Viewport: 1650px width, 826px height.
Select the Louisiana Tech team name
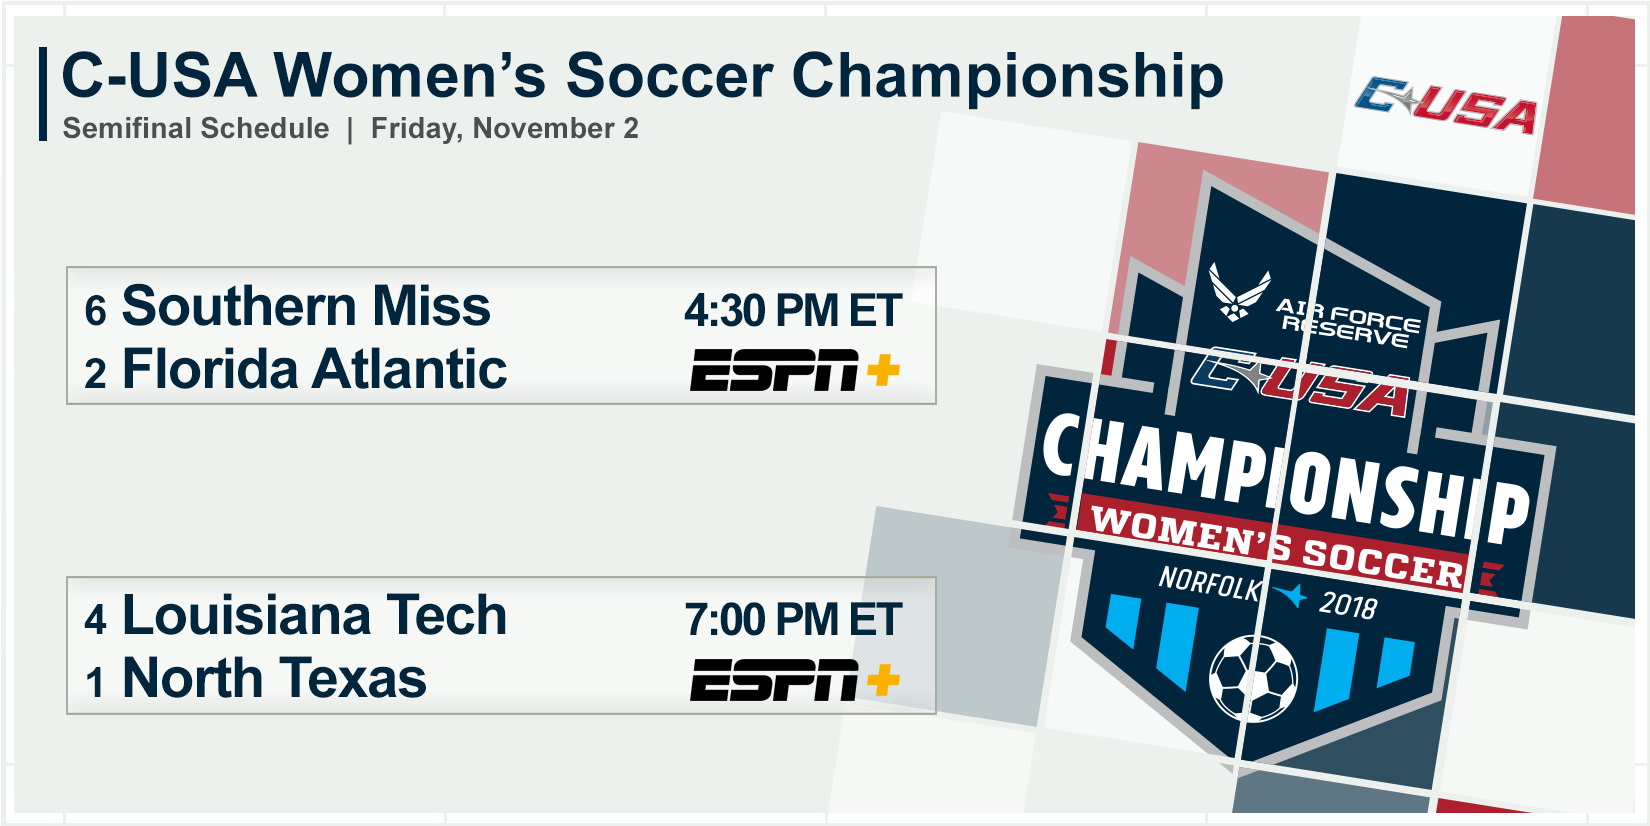click(314, 616)
